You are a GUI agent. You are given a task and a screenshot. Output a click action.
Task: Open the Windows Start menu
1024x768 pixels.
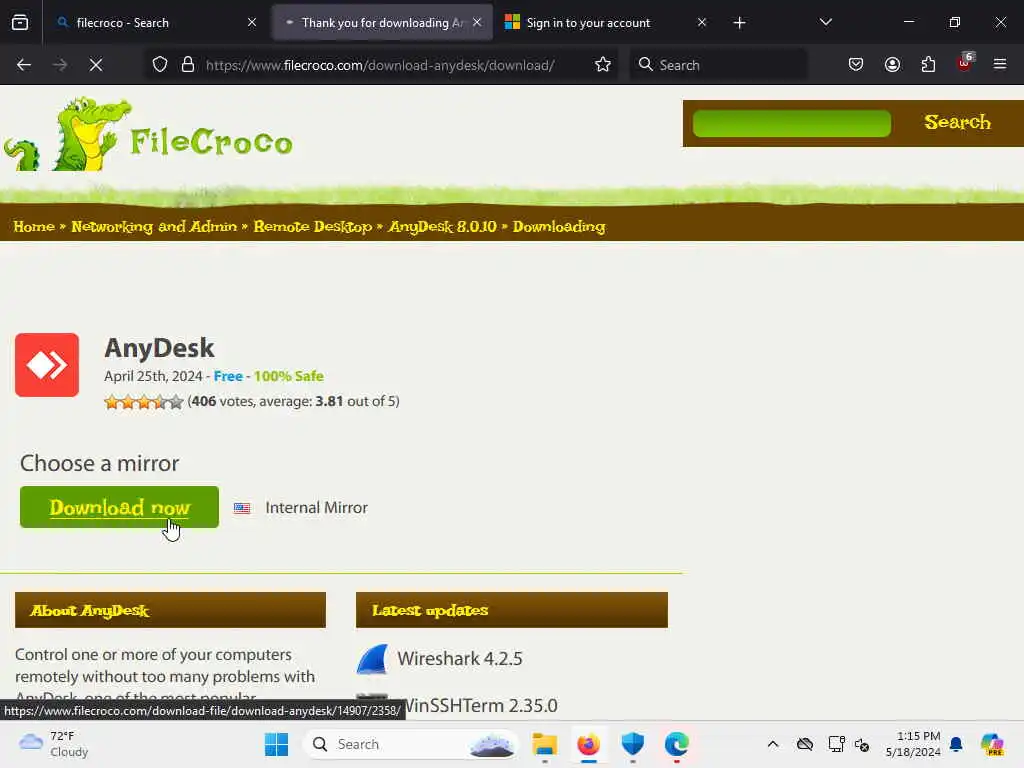point(276,744)
